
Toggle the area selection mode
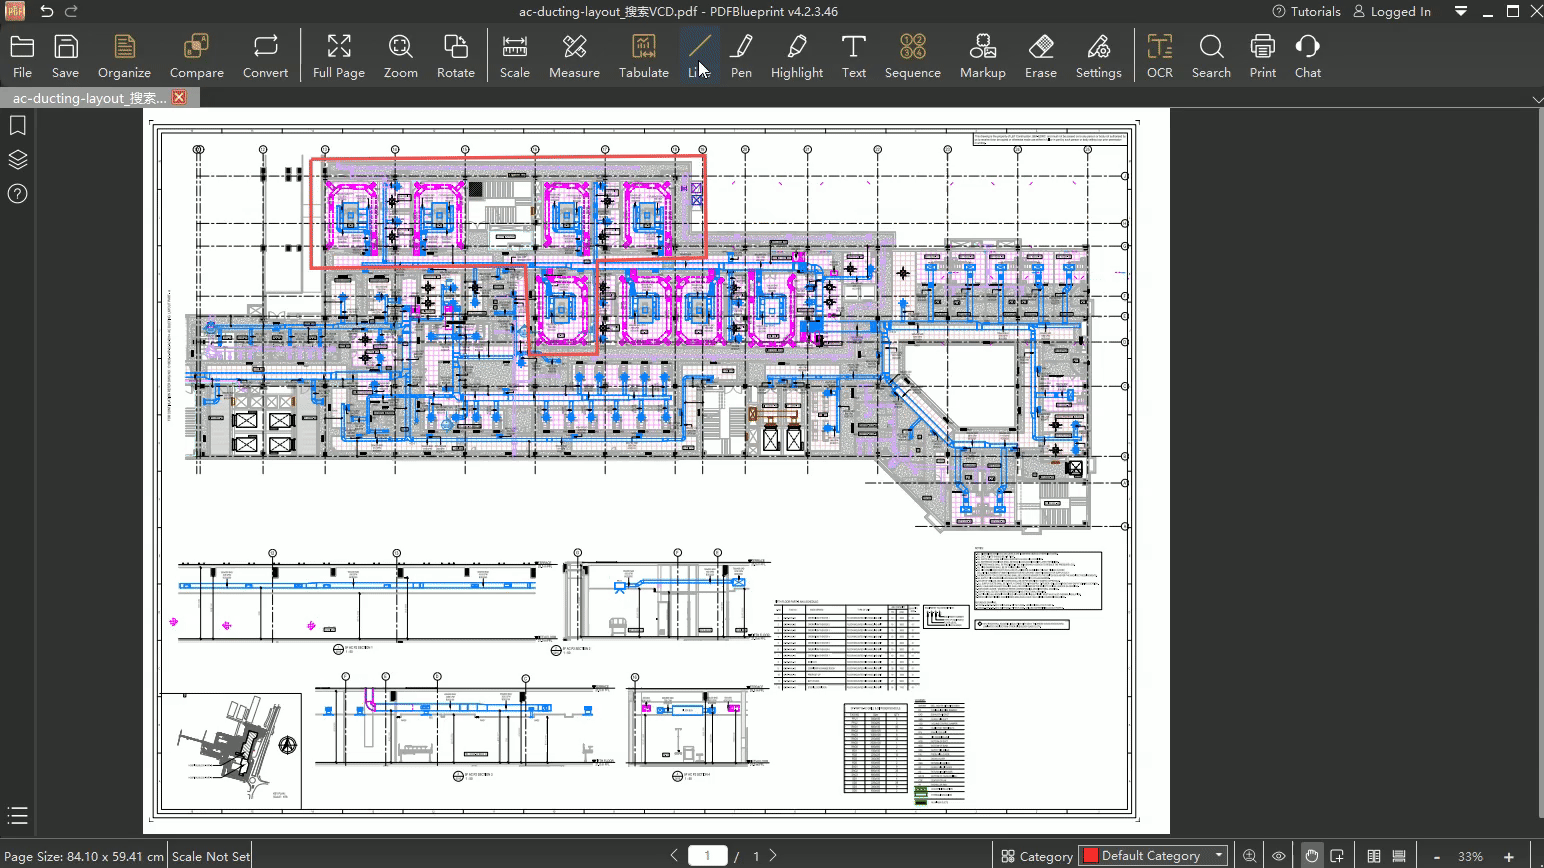(x=1337, y=856)
